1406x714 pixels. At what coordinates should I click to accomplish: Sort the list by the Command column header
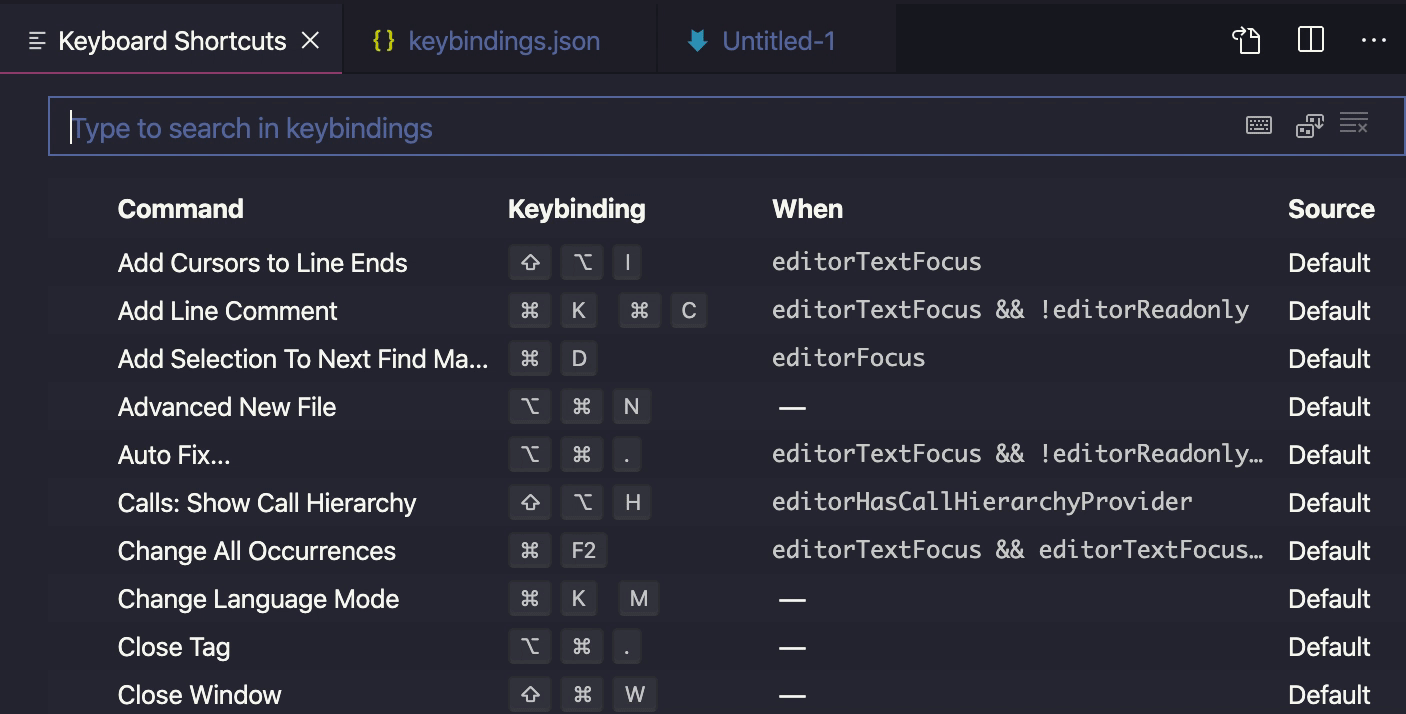tap(180, 209)
